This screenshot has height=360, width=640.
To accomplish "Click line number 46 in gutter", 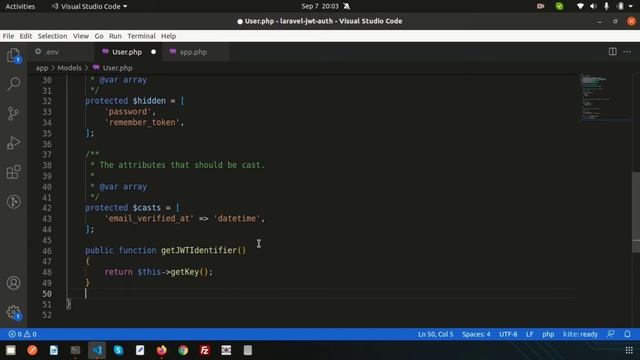I will 47,251.
